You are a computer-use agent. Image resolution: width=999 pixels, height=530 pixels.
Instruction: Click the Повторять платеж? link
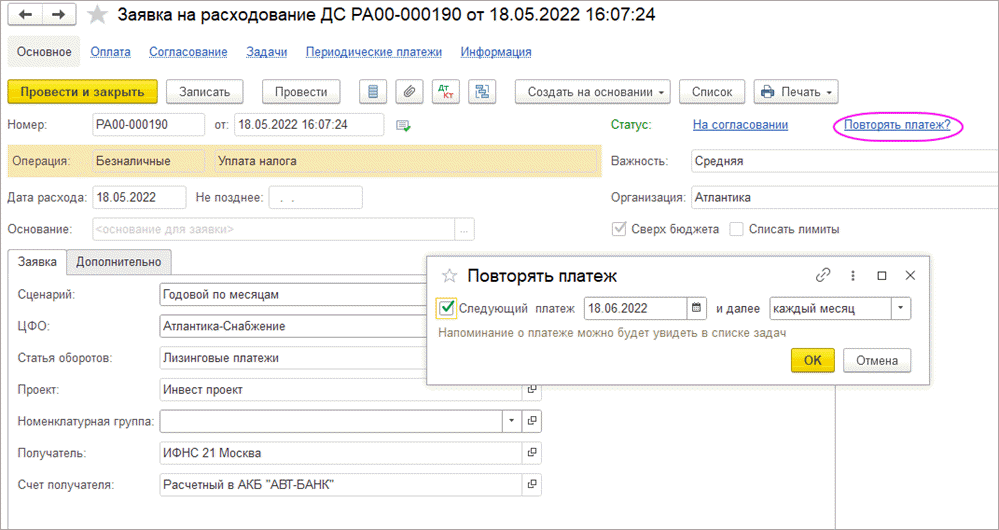pyautogui.click(x=897, y=125)
